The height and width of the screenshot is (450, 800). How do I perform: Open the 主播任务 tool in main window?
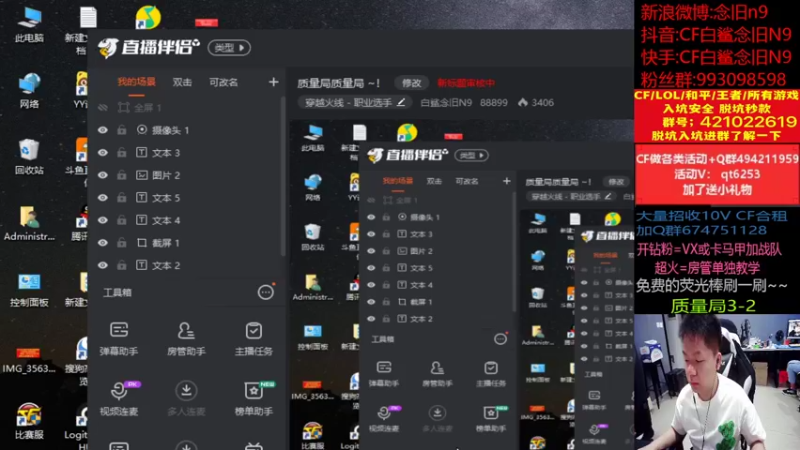click(254, 338)
